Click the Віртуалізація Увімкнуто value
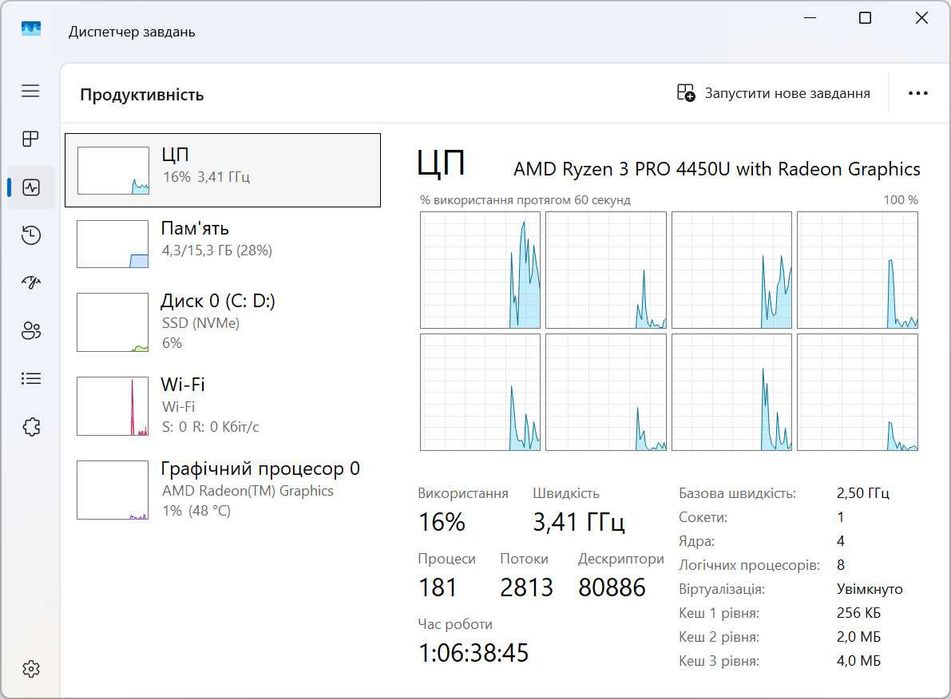This screenshot has height=699, width=951. click(x=870, y=589)
